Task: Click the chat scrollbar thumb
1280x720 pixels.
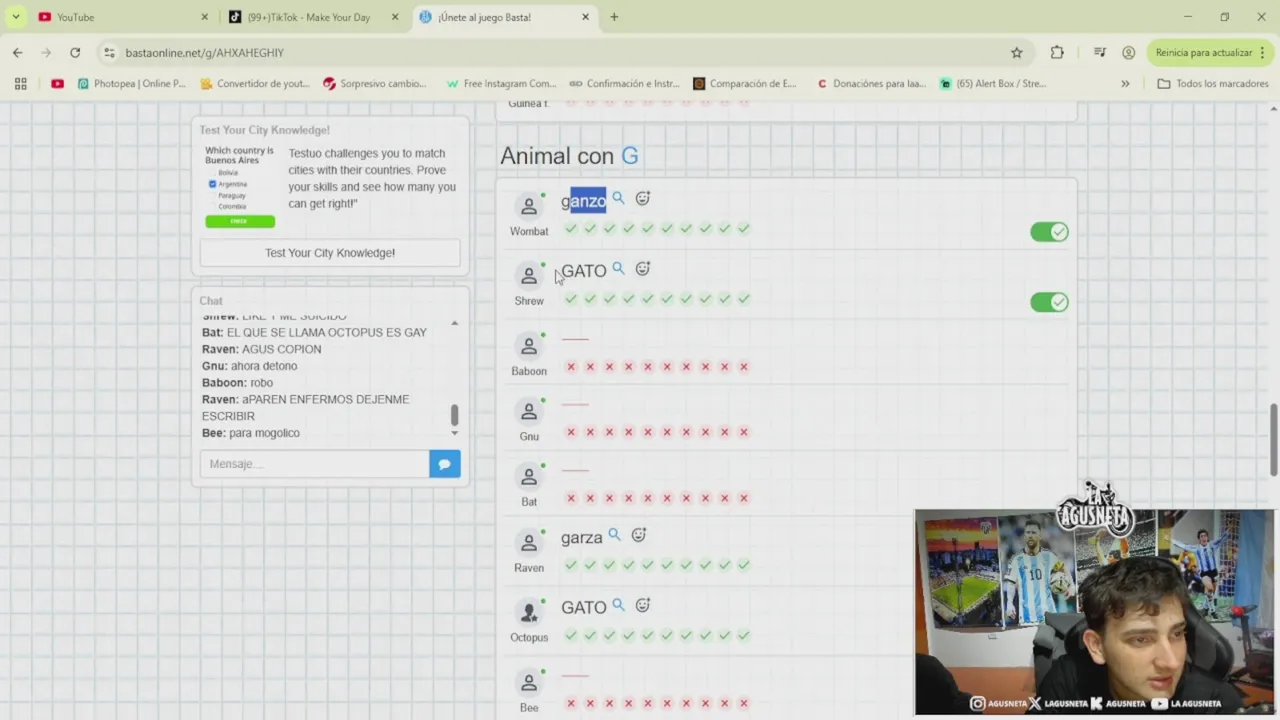Action: [x=454, y=415]
